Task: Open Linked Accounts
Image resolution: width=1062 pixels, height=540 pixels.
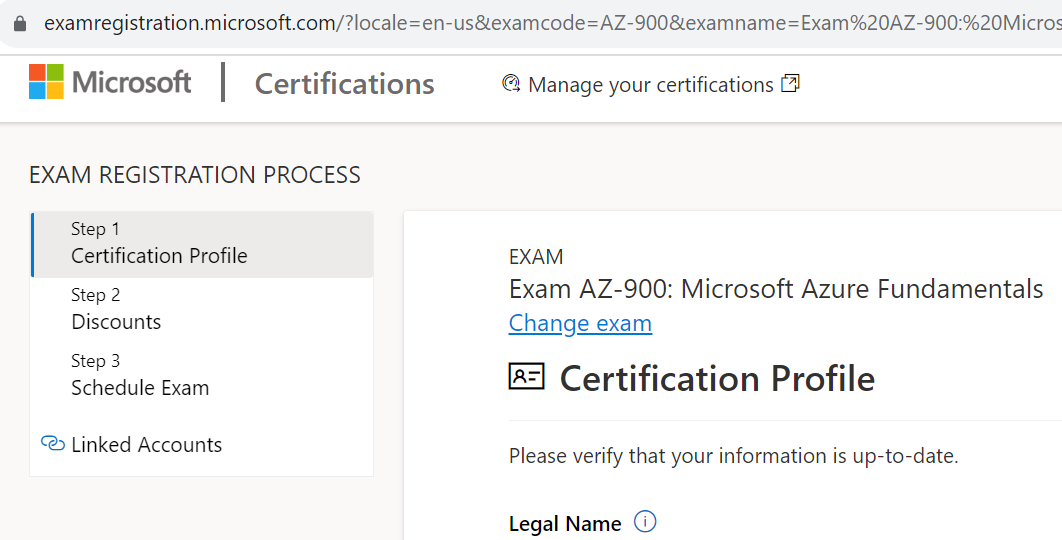Action: [146, 444]
